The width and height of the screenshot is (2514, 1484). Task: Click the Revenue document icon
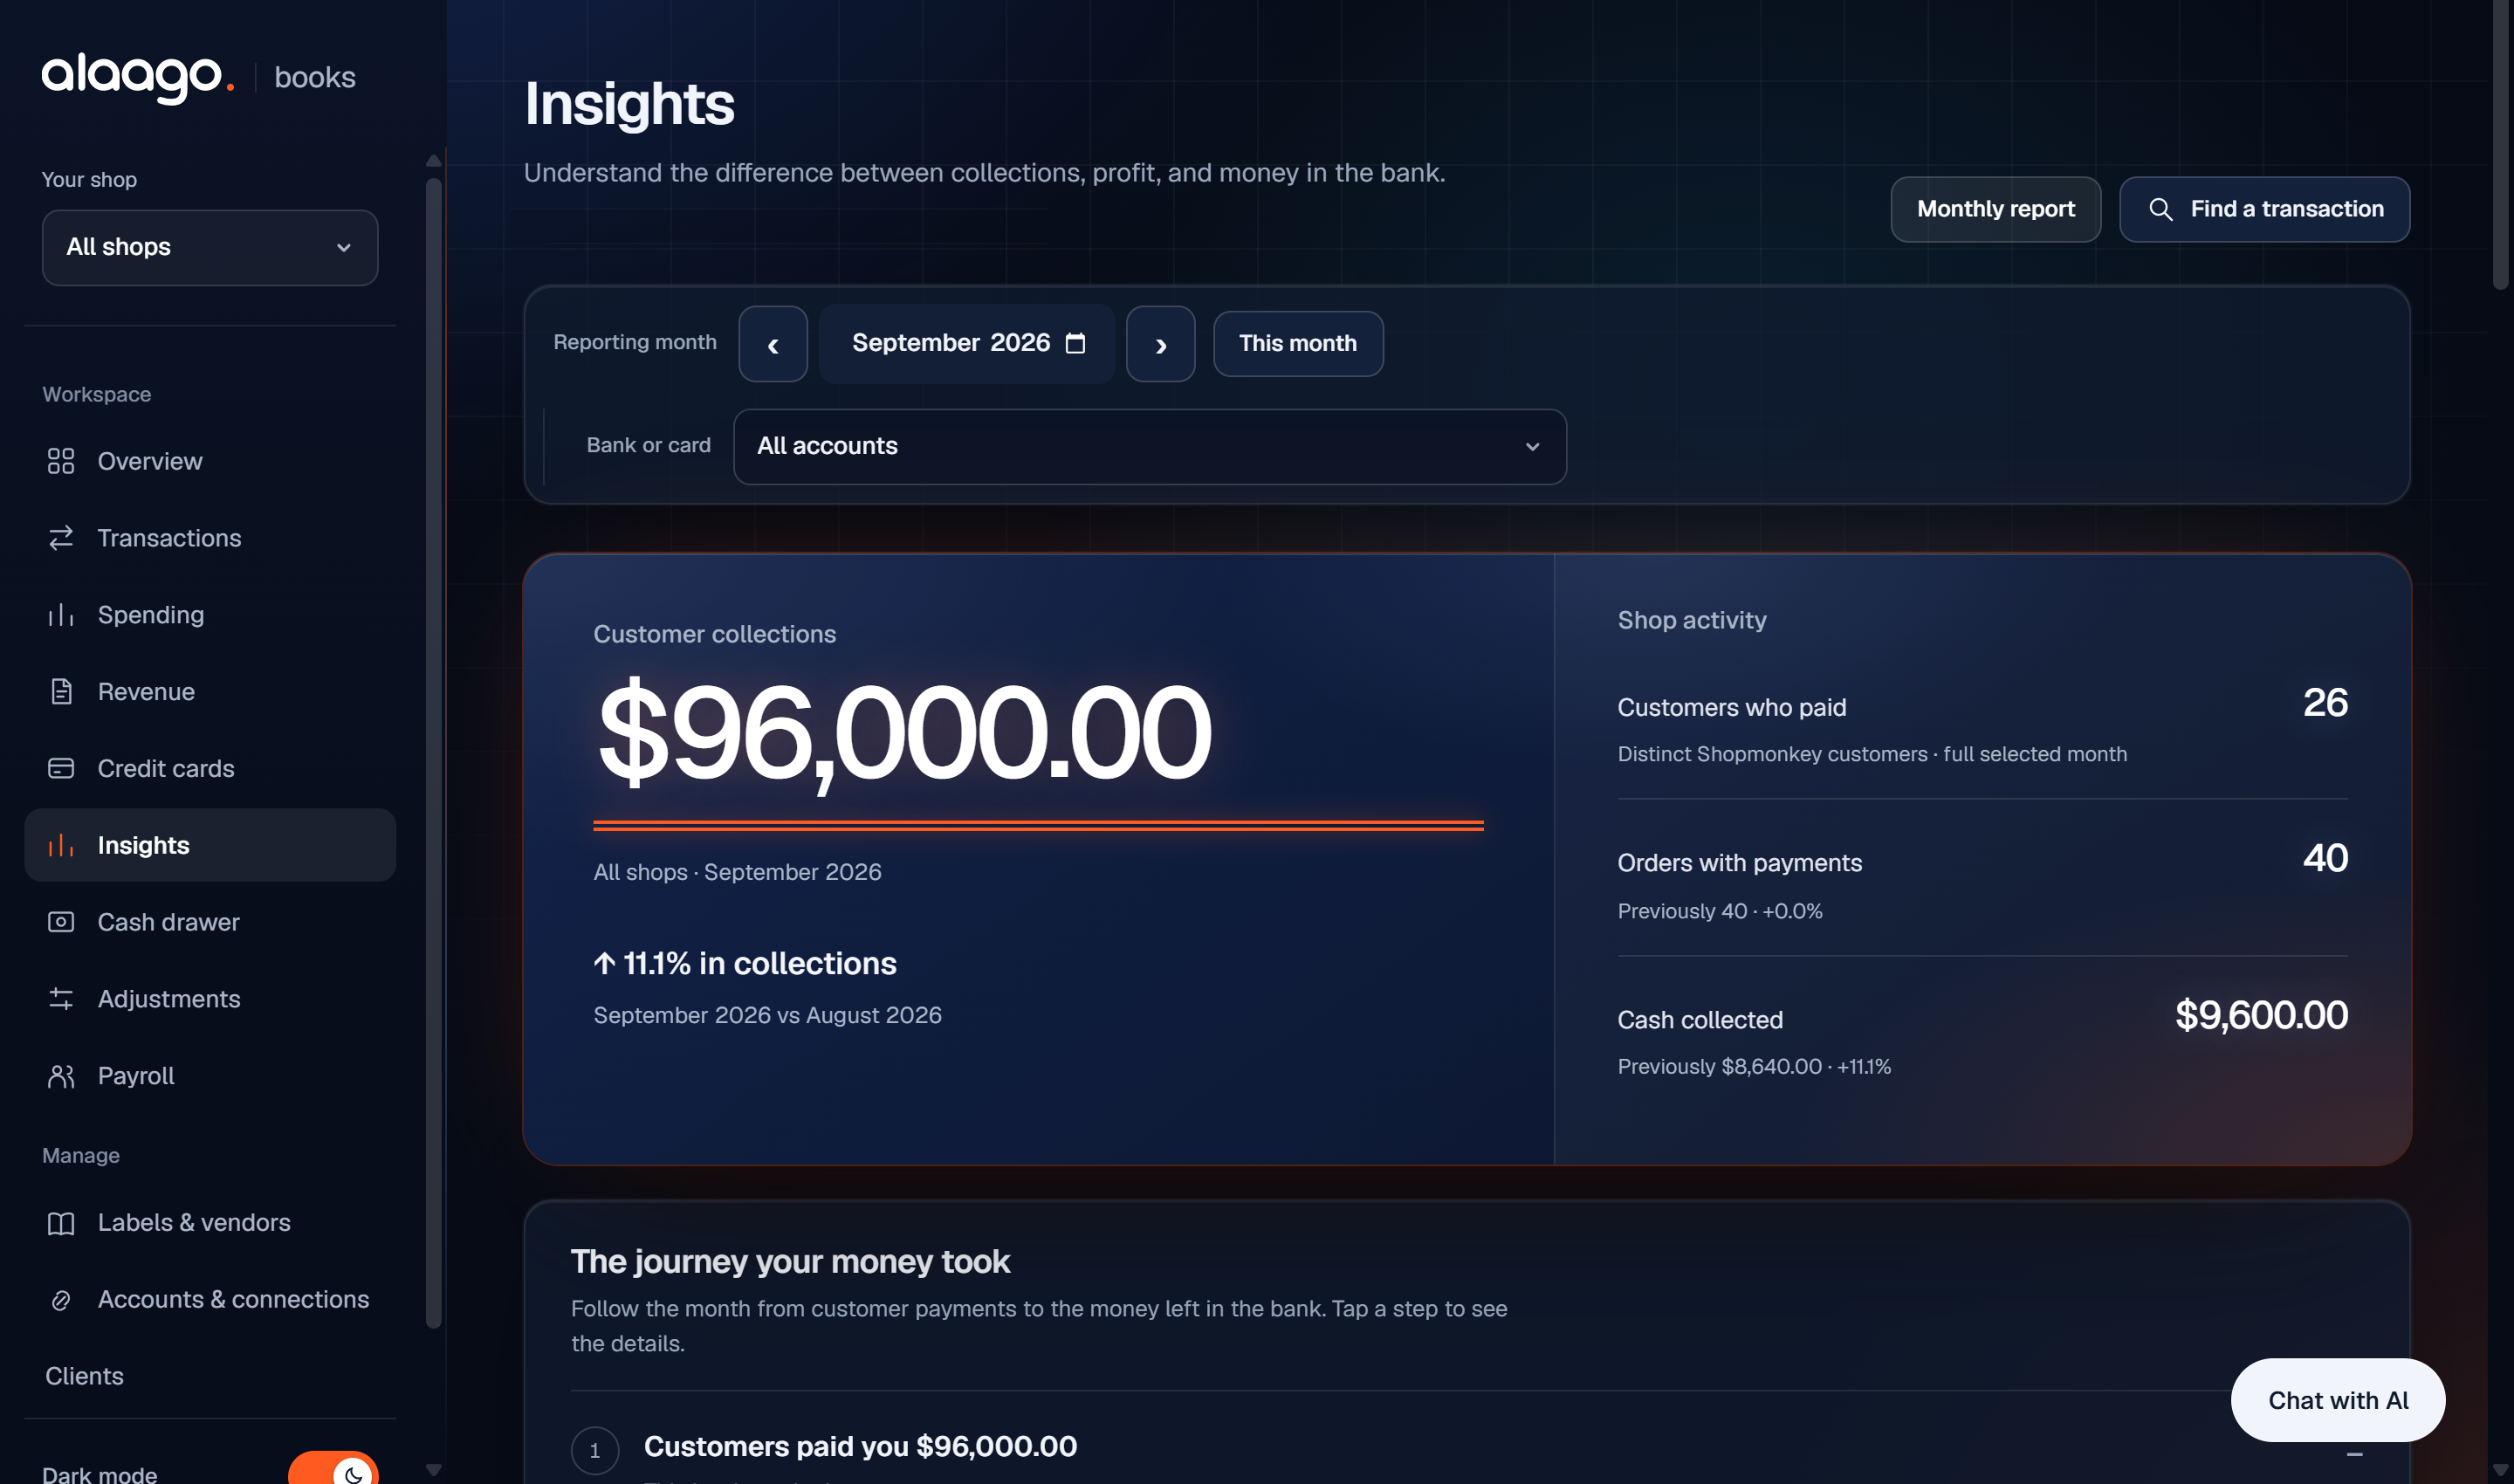[61, 692]
